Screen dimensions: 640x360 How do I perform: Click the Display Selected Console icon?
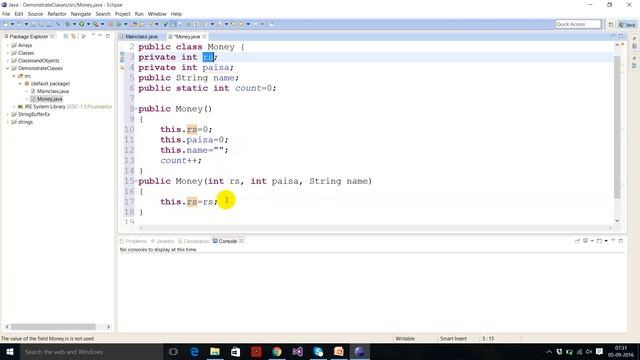(585, 241)
